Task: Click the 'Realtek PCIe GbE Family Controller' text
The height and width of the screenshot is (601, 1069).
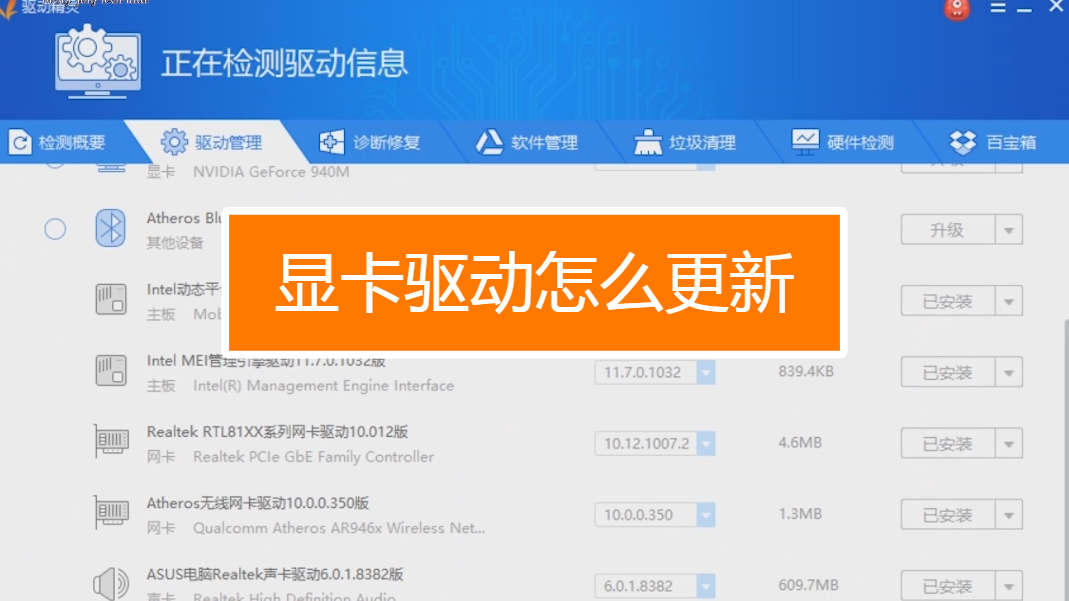Action: point(314,457)
